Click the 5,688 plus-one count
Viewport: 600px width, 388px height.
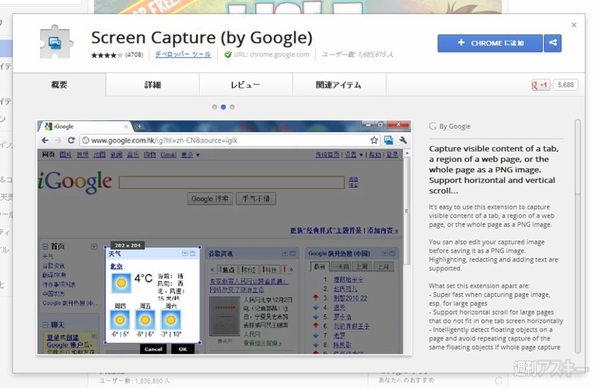(566, 85)
